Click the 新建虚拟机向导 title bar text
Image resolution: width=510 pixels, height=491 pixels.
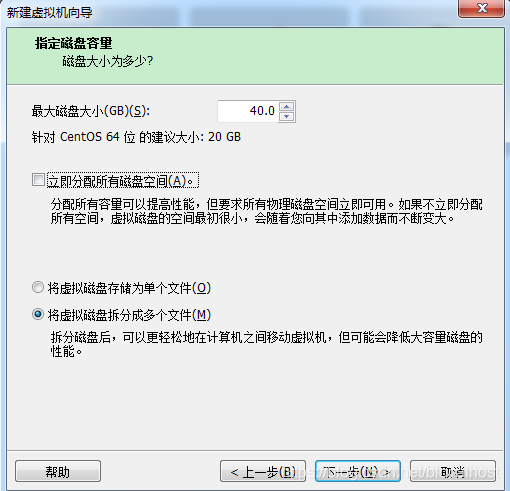(49, 13)
